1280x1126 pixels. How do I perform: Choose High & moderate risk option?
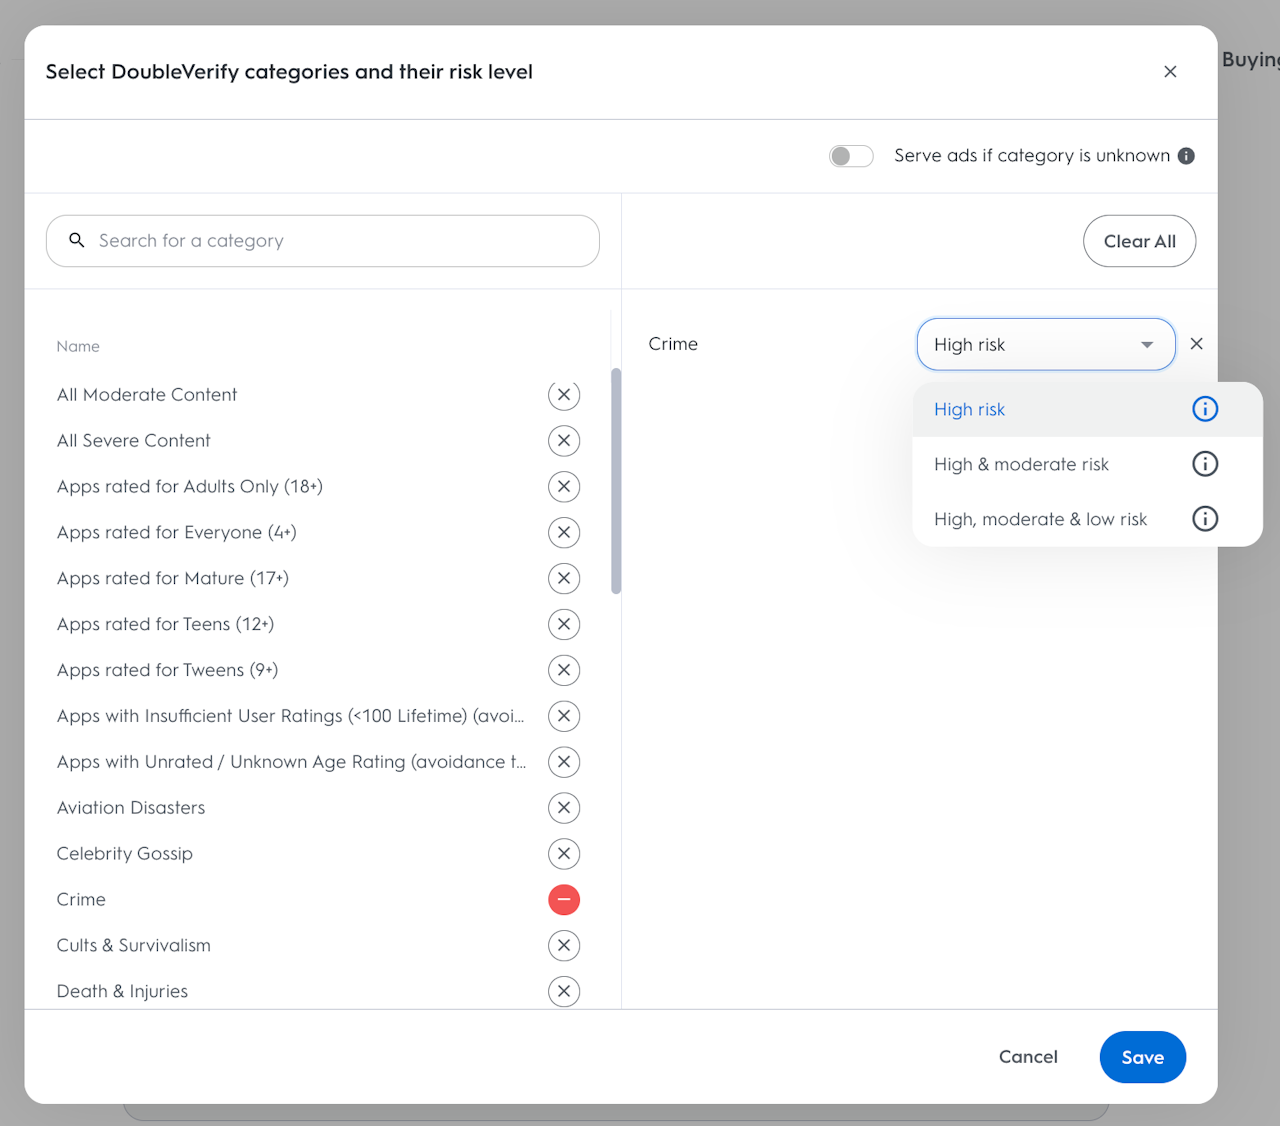(1021, 465)
